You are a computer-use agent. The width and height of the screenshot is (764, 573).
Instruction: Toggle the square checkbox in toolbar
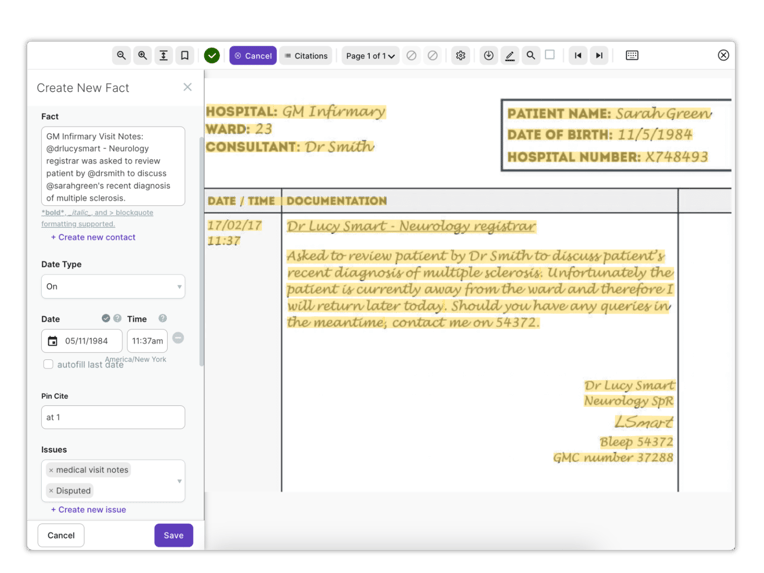[x=550, y=55]
